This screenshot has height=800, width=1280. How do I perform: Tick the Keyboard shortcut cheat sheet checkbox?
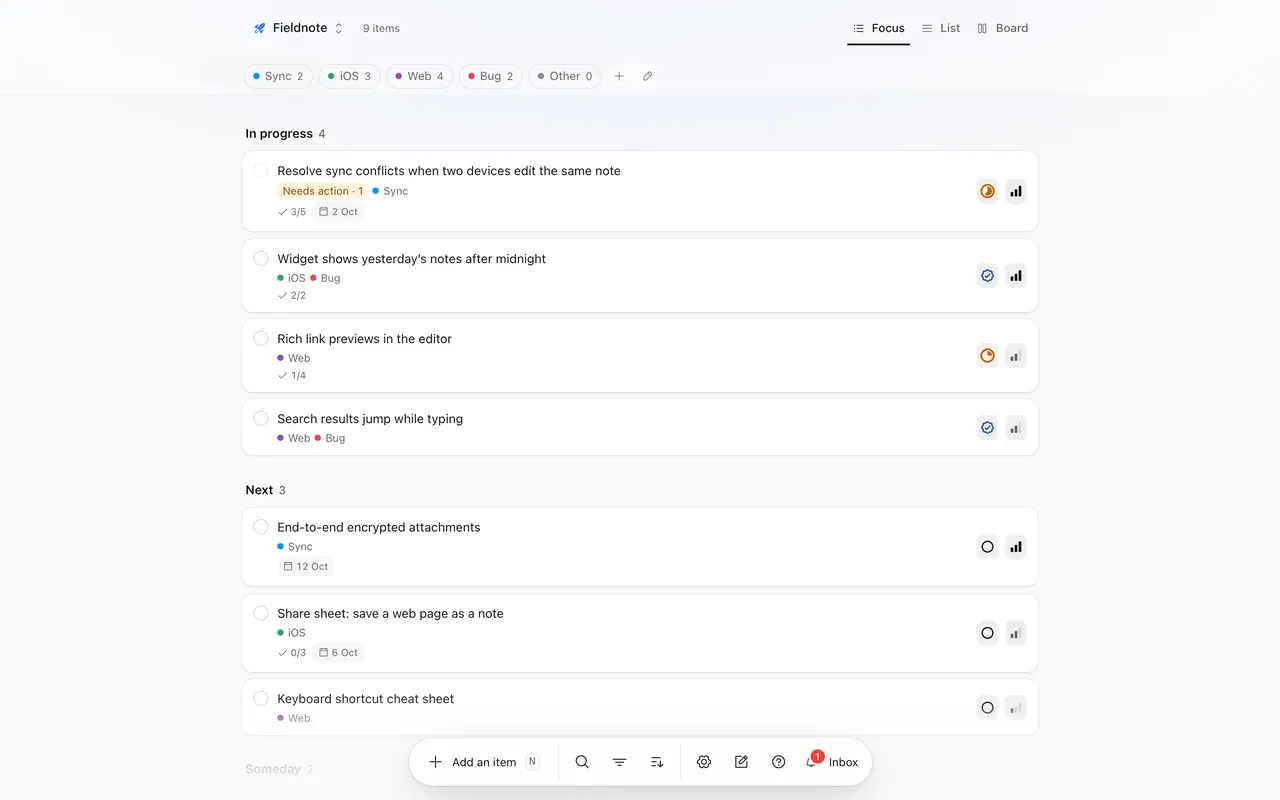tap(261, 698)
